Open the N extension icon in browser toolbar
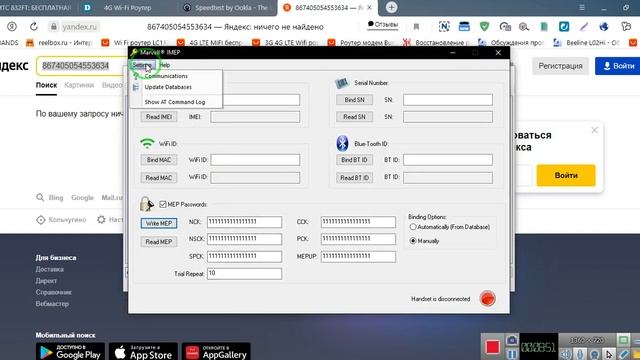 coord(444,27)
